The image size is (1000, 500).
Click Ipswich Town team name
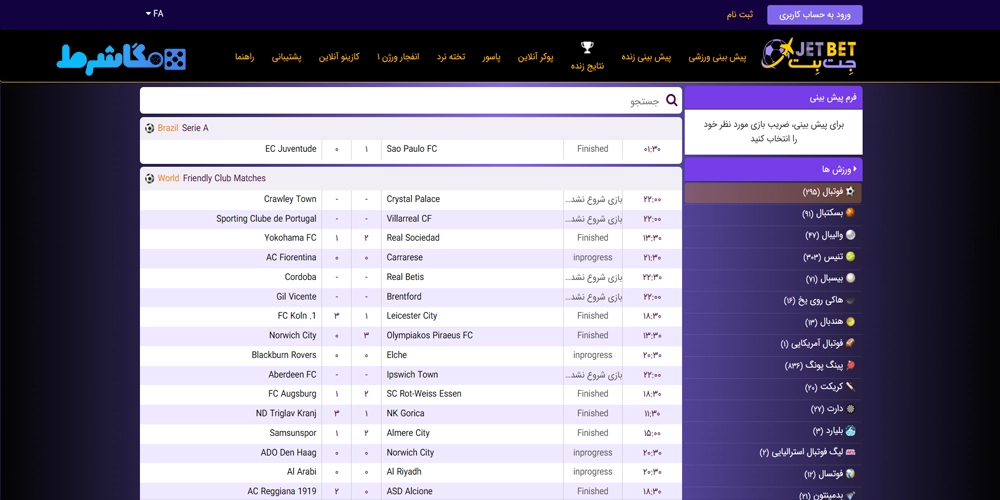pyautogui.click(x=412, y=374)
